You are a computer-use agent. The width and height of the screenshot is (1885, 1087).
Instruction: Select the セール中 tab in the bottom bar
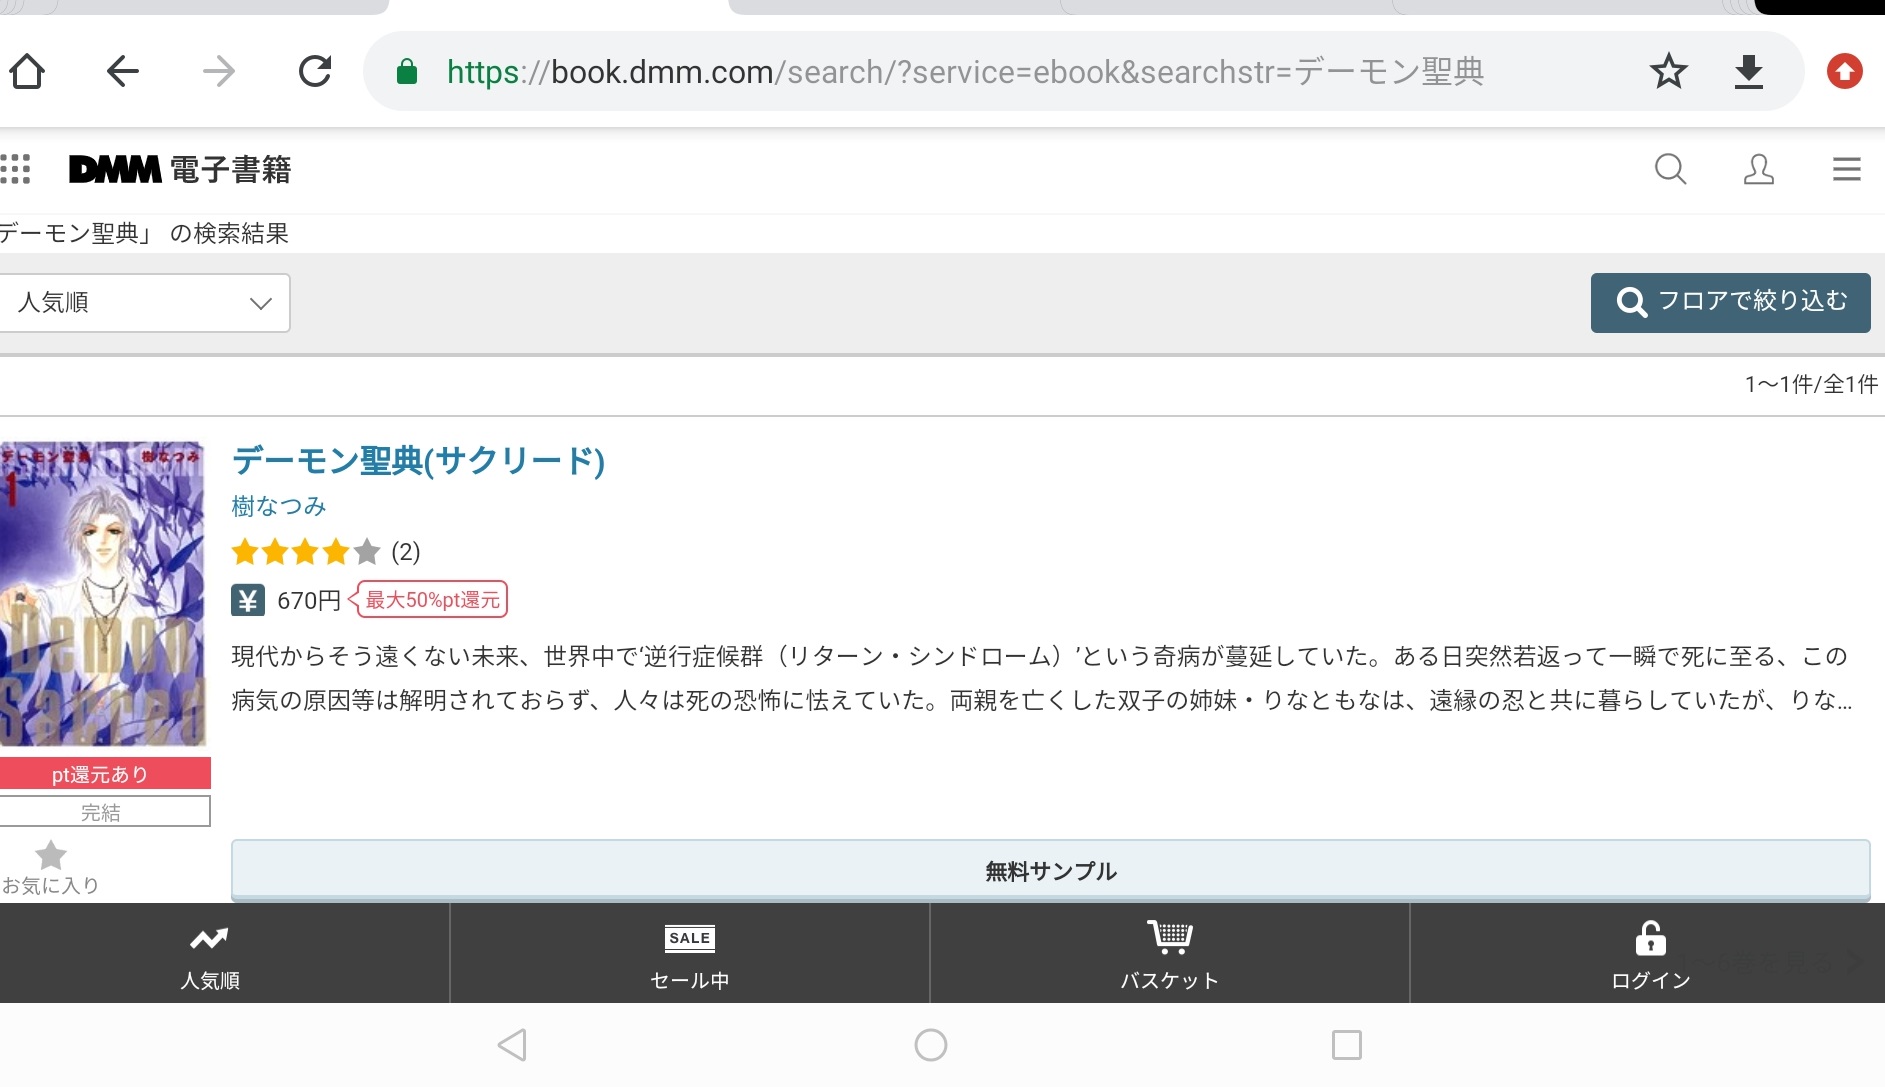click(x=690, y=954)
